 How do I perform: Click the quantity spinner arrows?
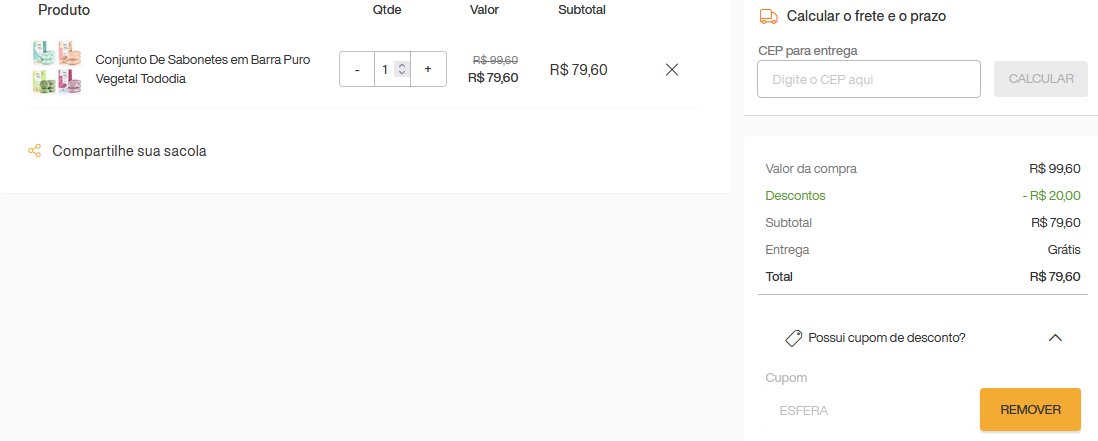coord(401,69)
